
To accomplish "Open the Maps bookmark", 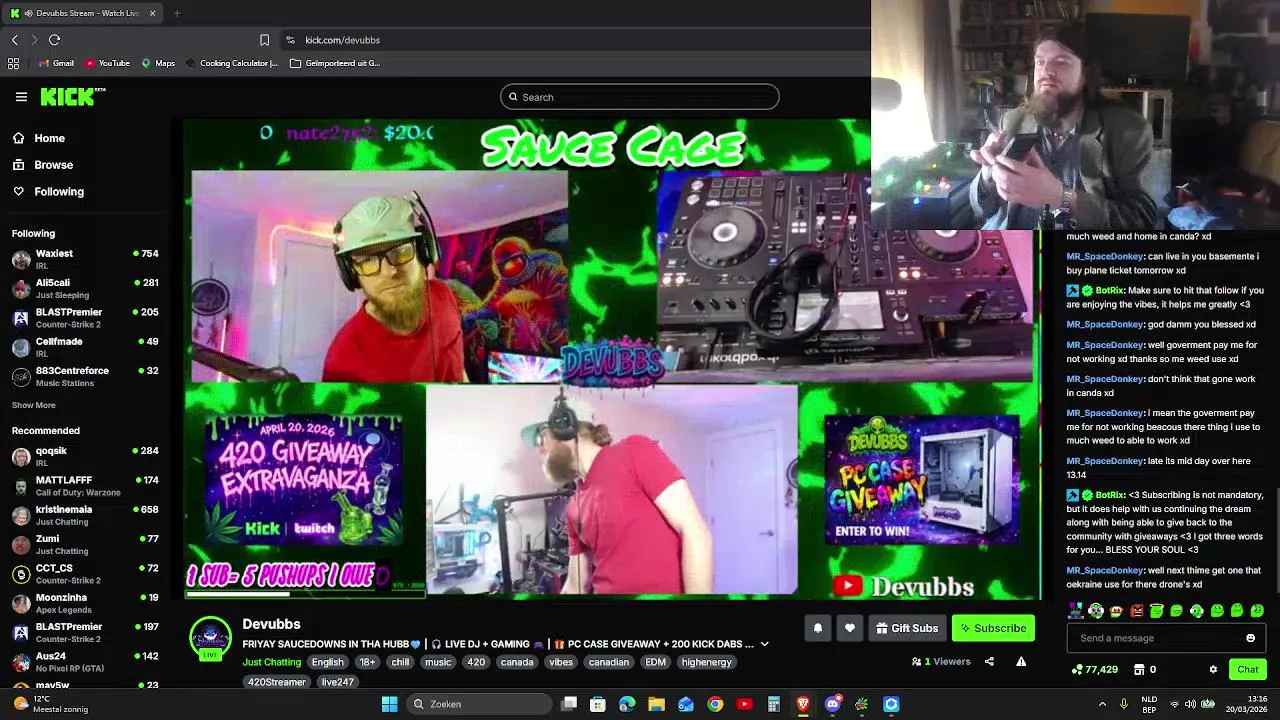I will [x=158, y=63].
